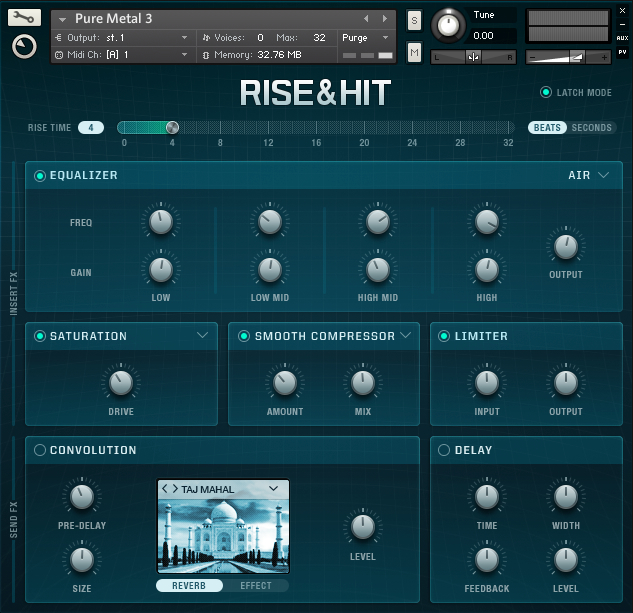
Task: Click the Limiter OUTPUT knob
Action: [x=566, y=382]
